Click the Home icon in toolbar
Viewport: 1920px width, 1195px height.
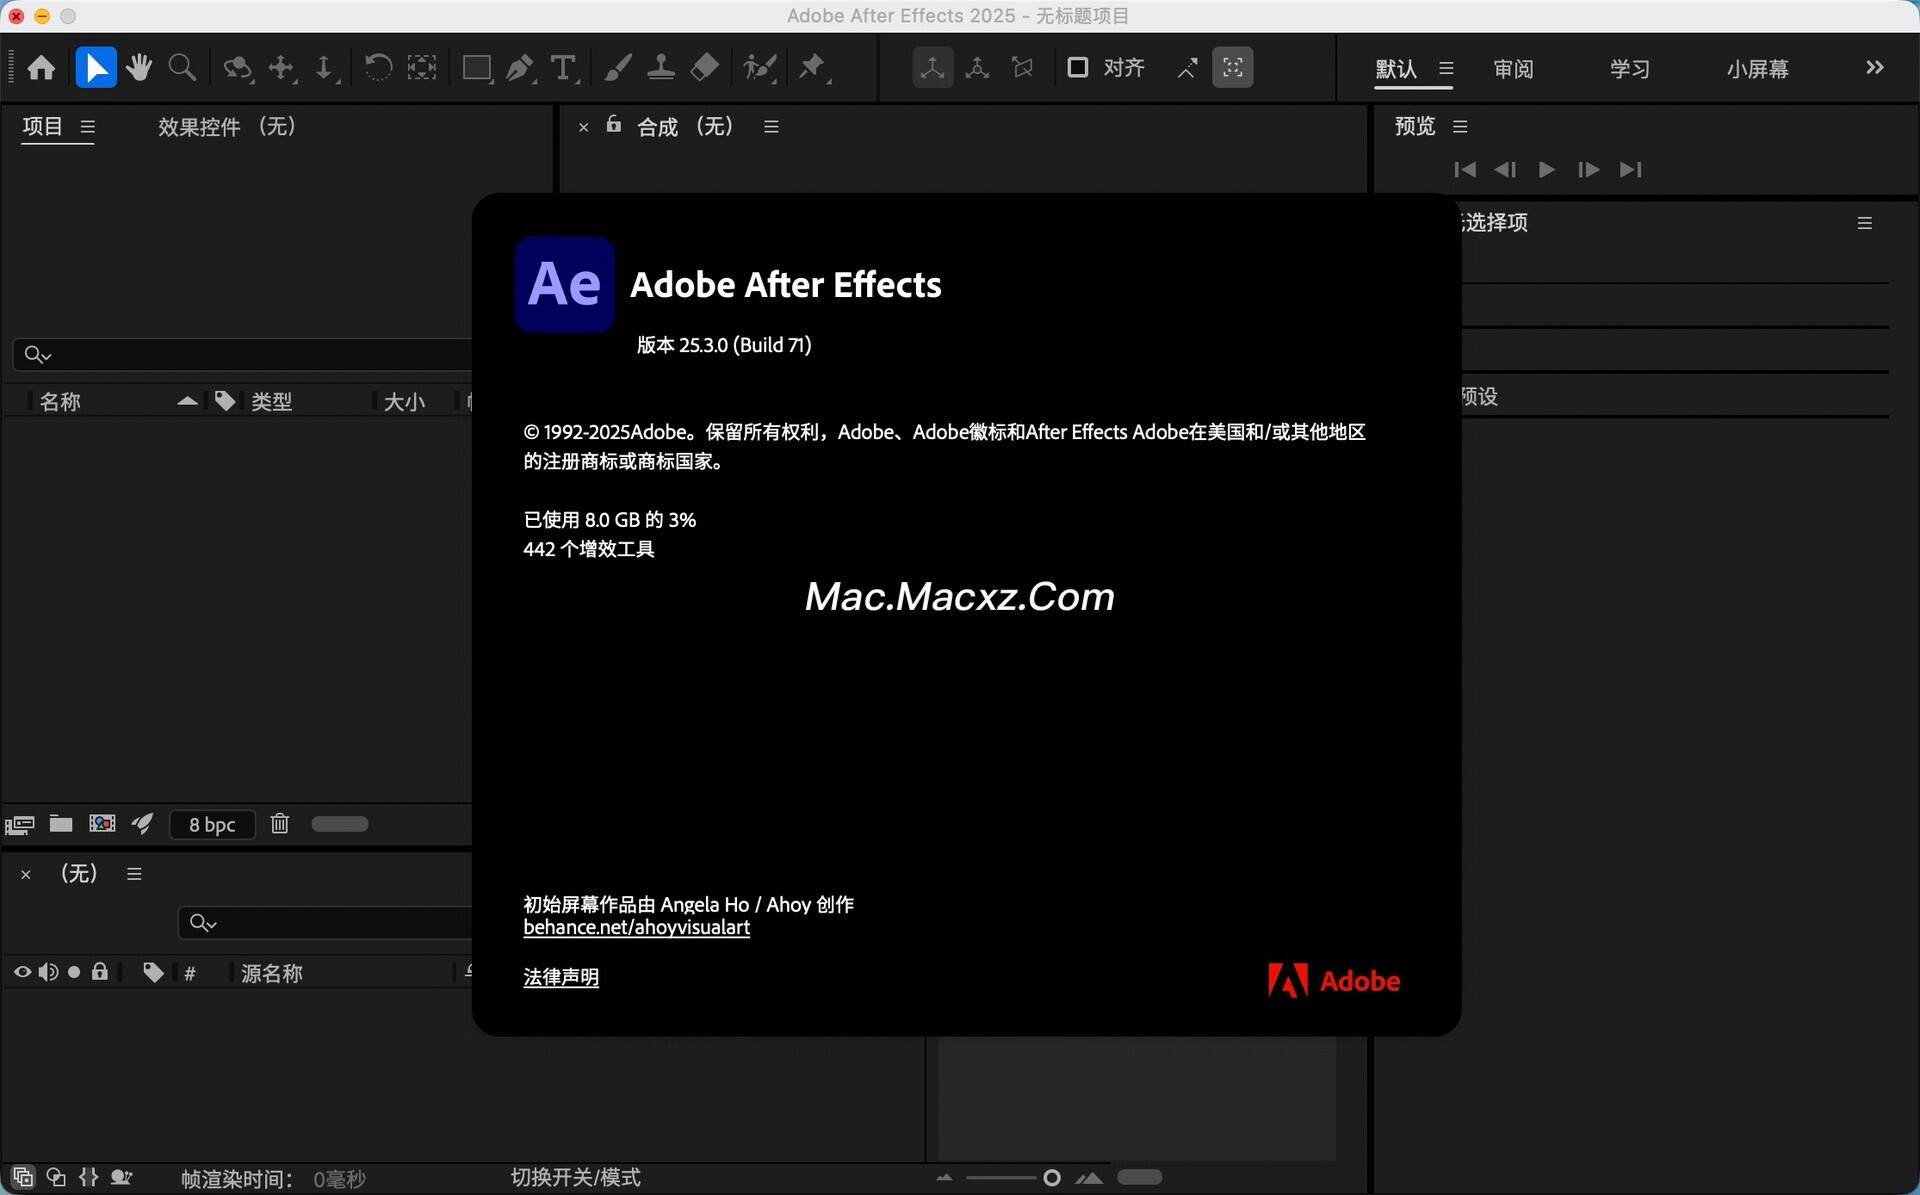point(41,68)
